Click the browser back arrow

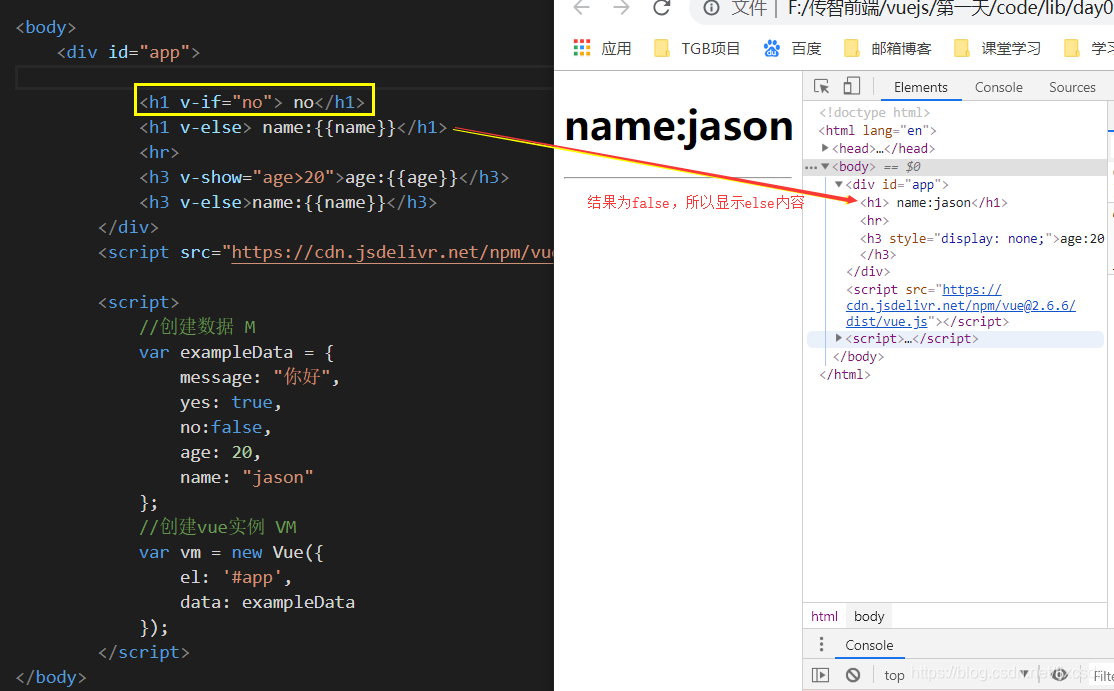[x=582, y=8]
